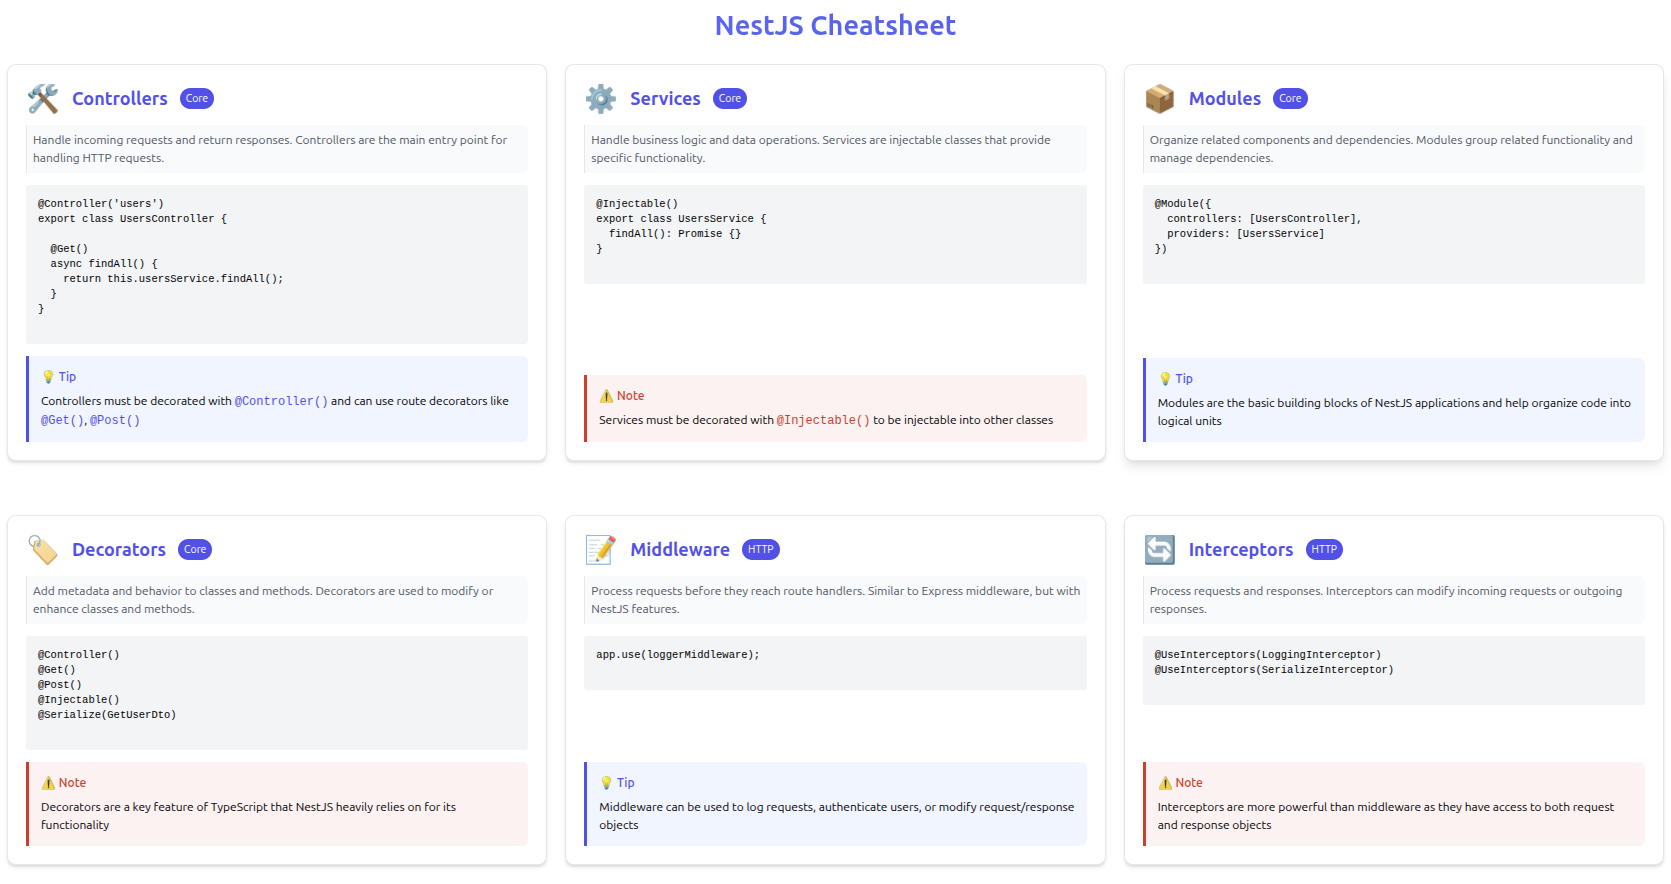Click the Core badge next to Services
The height and width of the screenshot is (884, 1671).
pos(730,98)
